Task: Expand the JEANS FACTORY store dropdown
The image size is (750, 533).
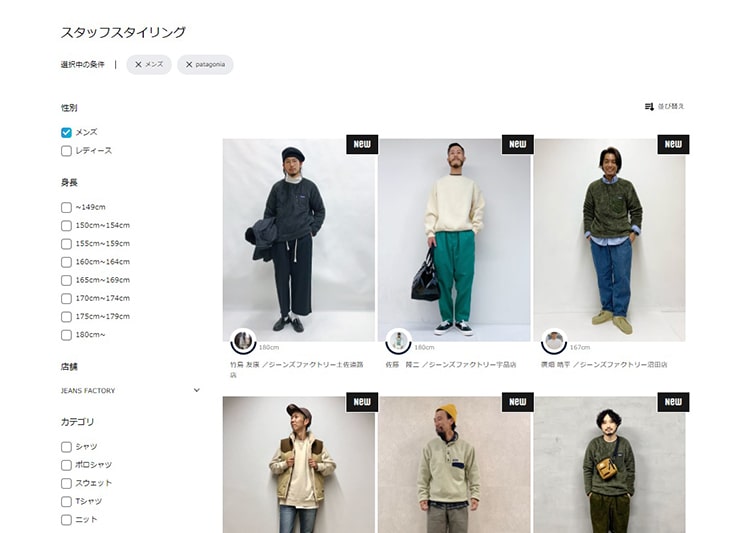Action: [x=130, y=390]
